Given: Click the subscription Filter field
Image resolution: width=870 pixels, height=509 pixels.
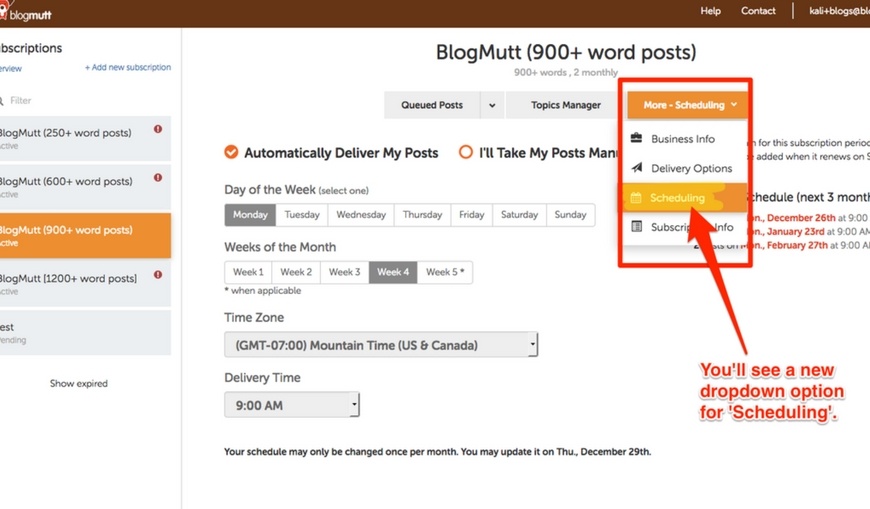Looking at the screenshot, I should click(x=85, y=100).
